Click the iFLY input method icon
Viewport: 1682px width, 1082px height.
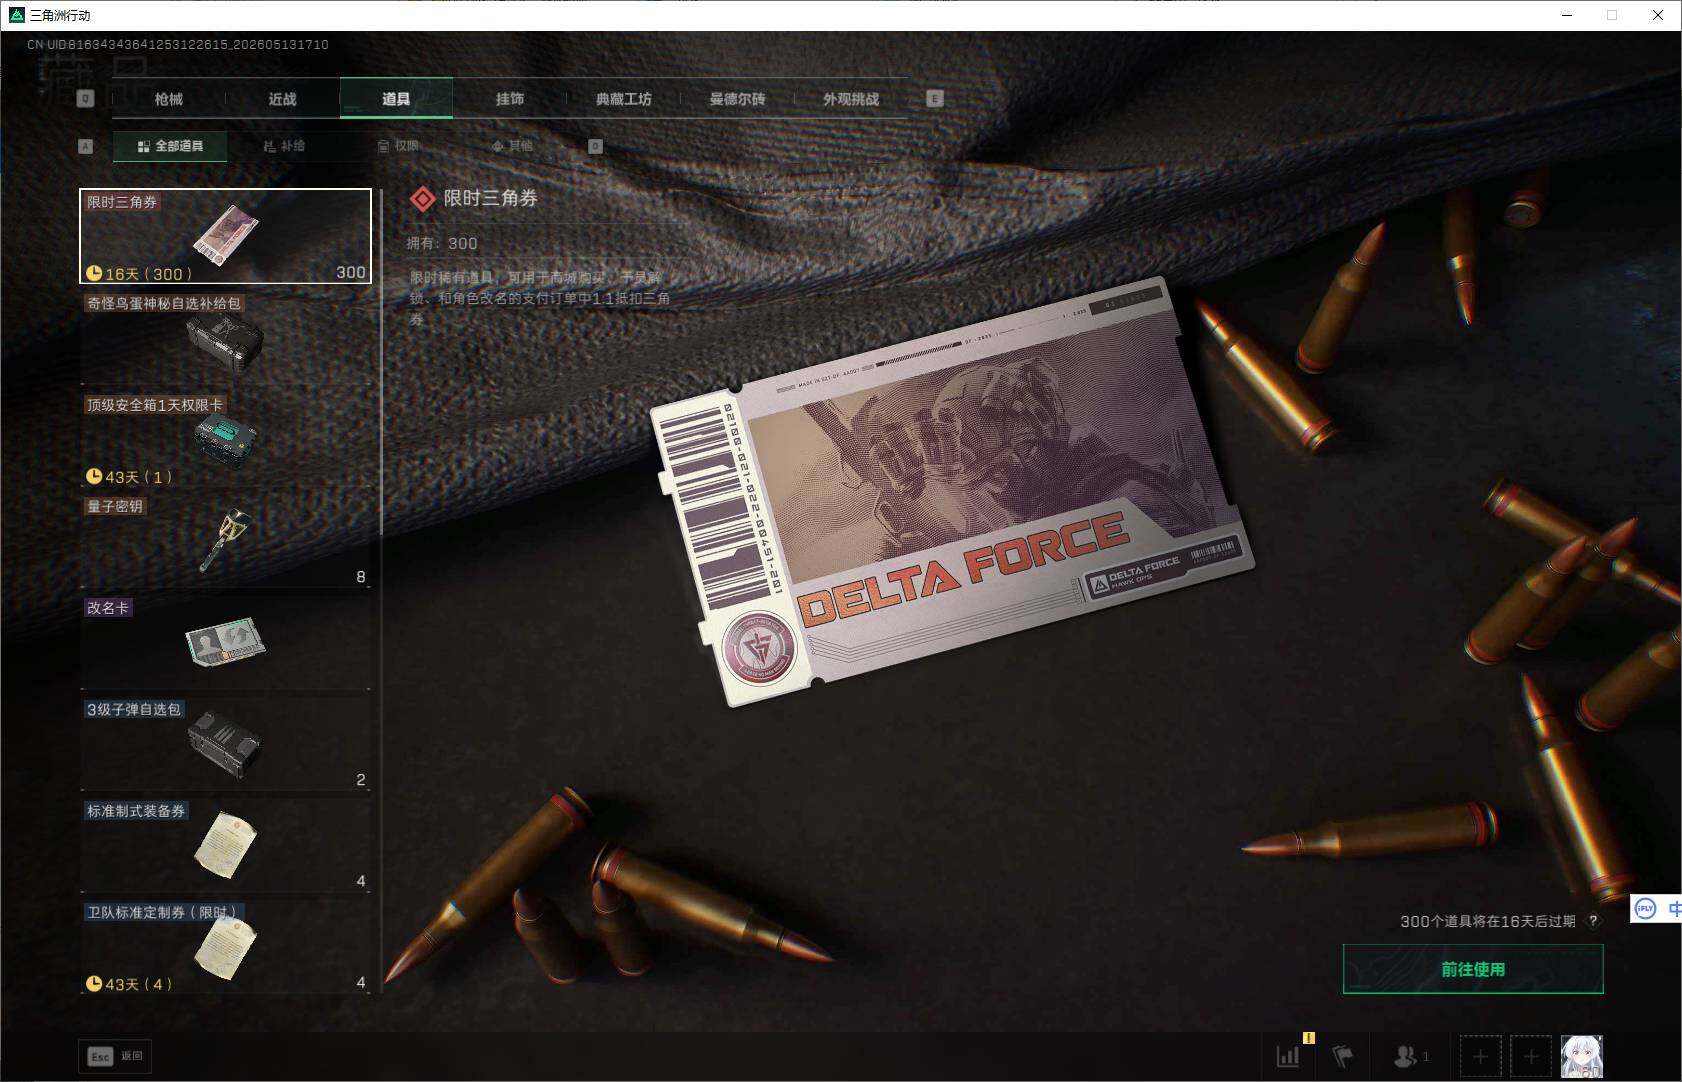[x=1645, y=908]
